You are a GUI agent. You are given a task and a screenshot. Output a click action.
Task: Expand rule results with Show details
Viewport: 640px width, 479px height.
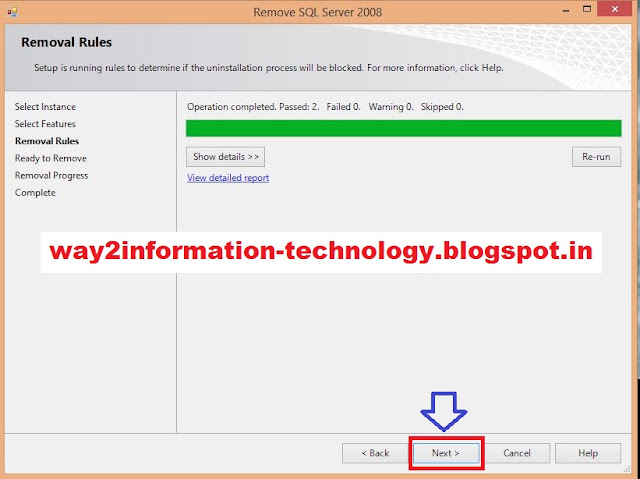225,157
